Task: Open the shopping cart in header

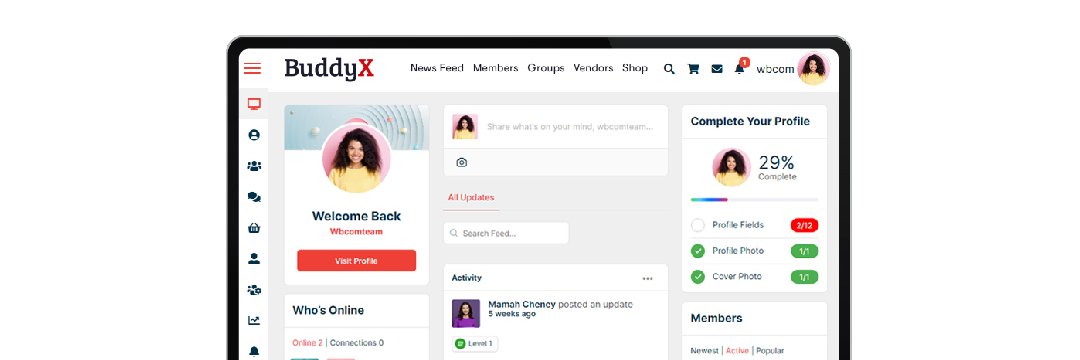Action: coord(693,69)
